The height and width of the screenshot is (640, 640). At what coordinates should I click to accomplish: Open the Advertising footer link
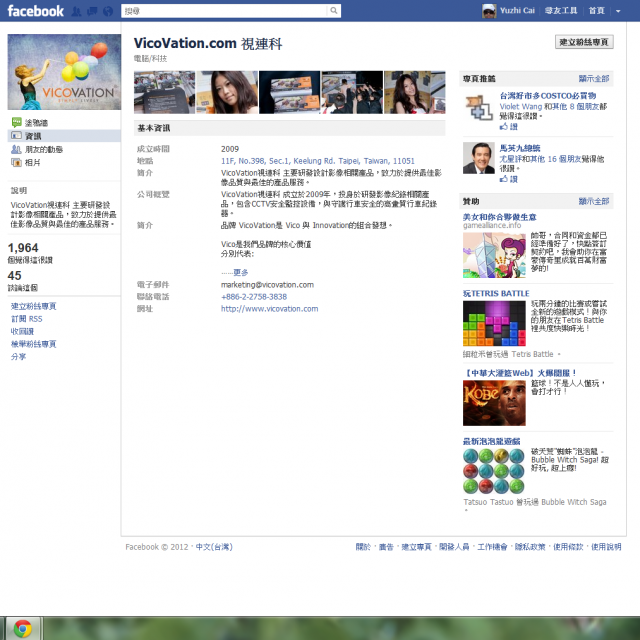click(386, 547)
